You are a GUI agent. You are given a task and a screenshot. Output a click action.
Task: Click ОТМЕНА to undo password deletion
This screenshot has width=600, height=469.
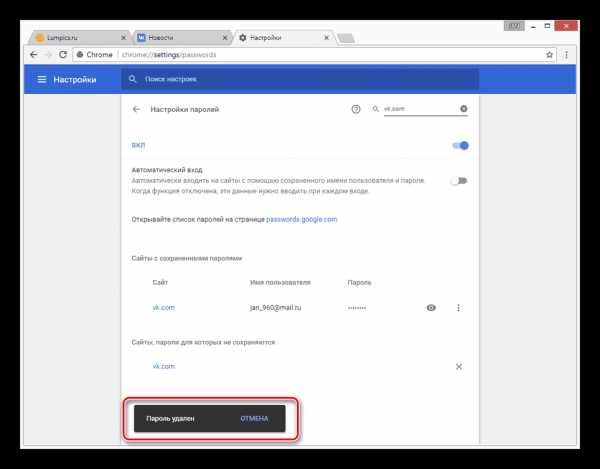click(254, 419)
